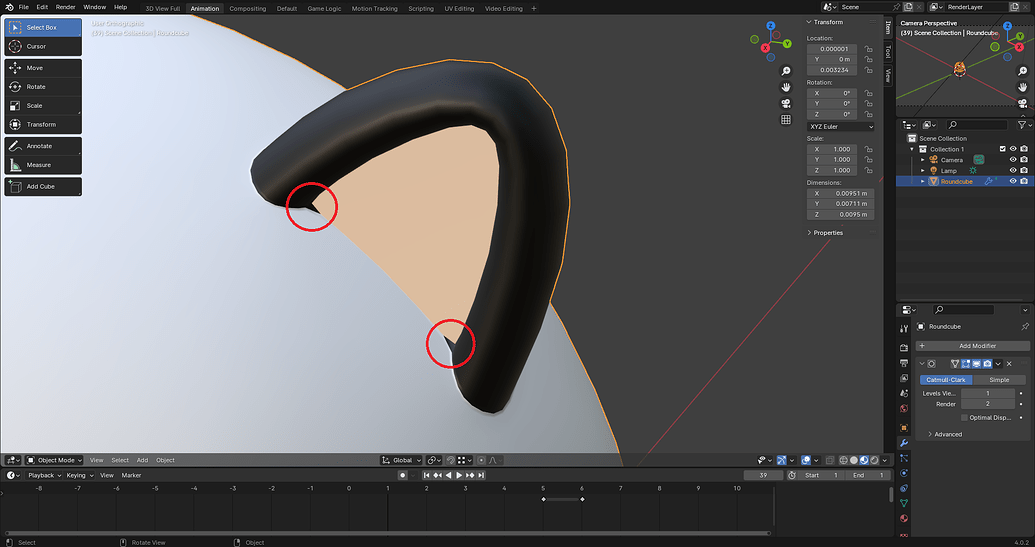The height and width of the screenshot is (547, 1035).
Task: Choose the Annotate tool
Action: pyautogui.click(x=43, y=146)
